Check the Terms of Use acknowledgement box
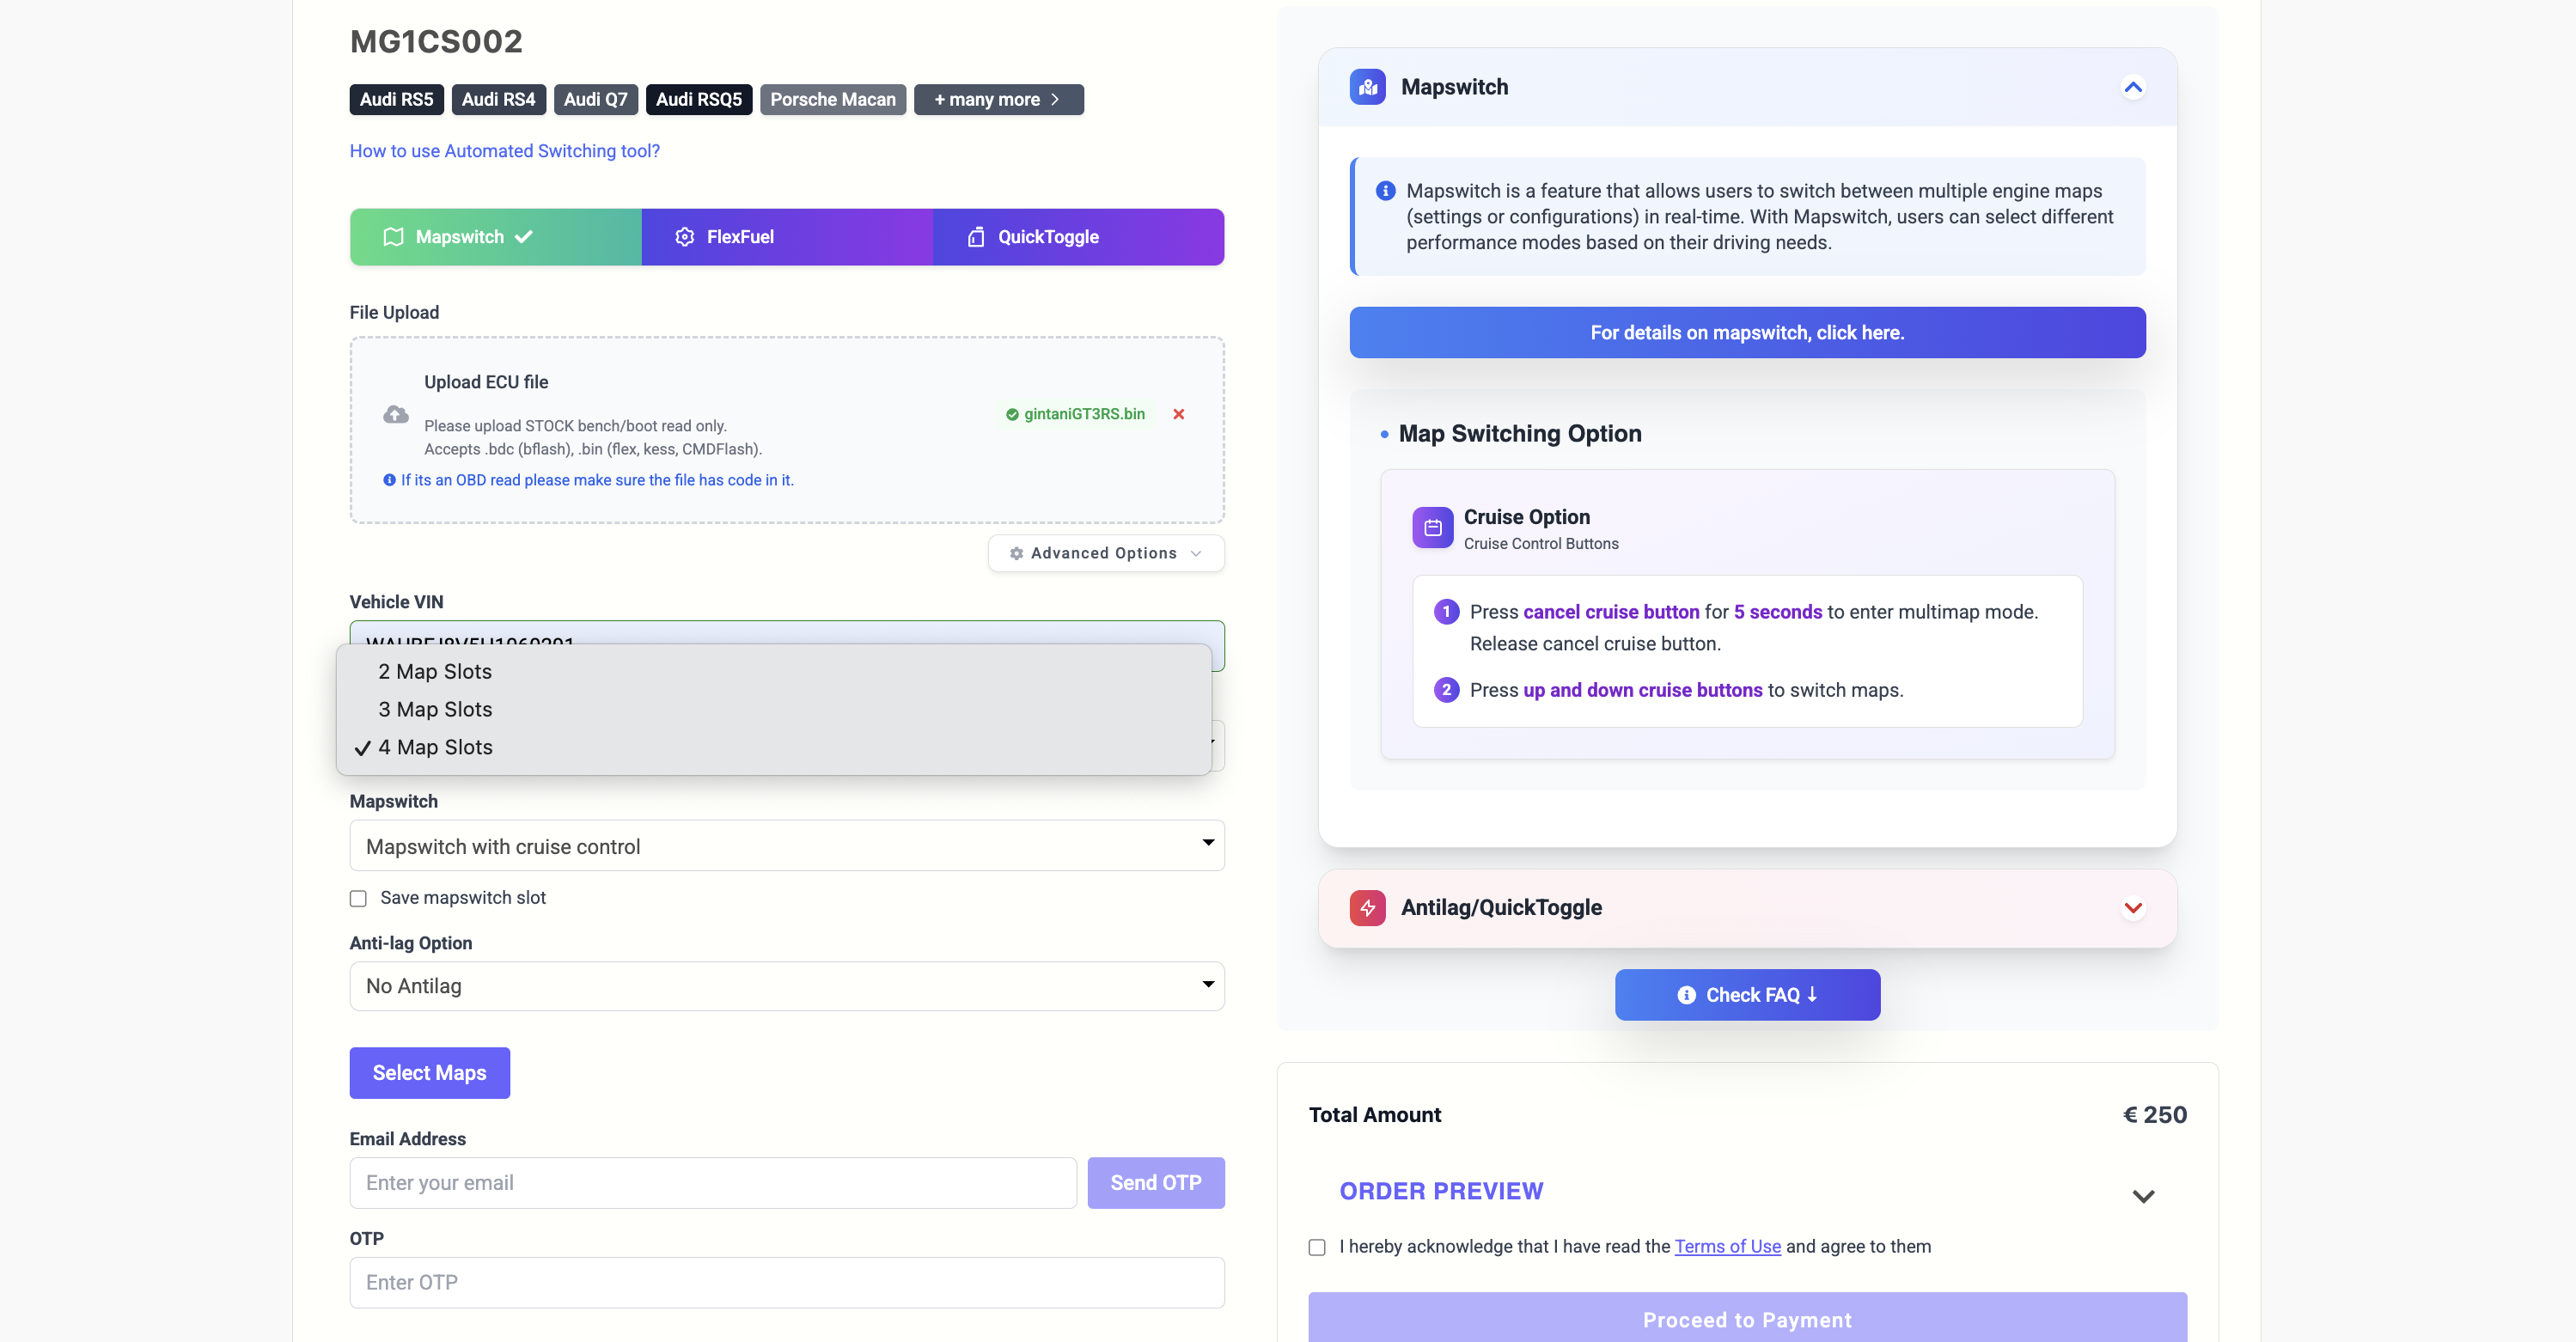The height and width of the screenshot is (1342, 2576). coord(1317,1247)
